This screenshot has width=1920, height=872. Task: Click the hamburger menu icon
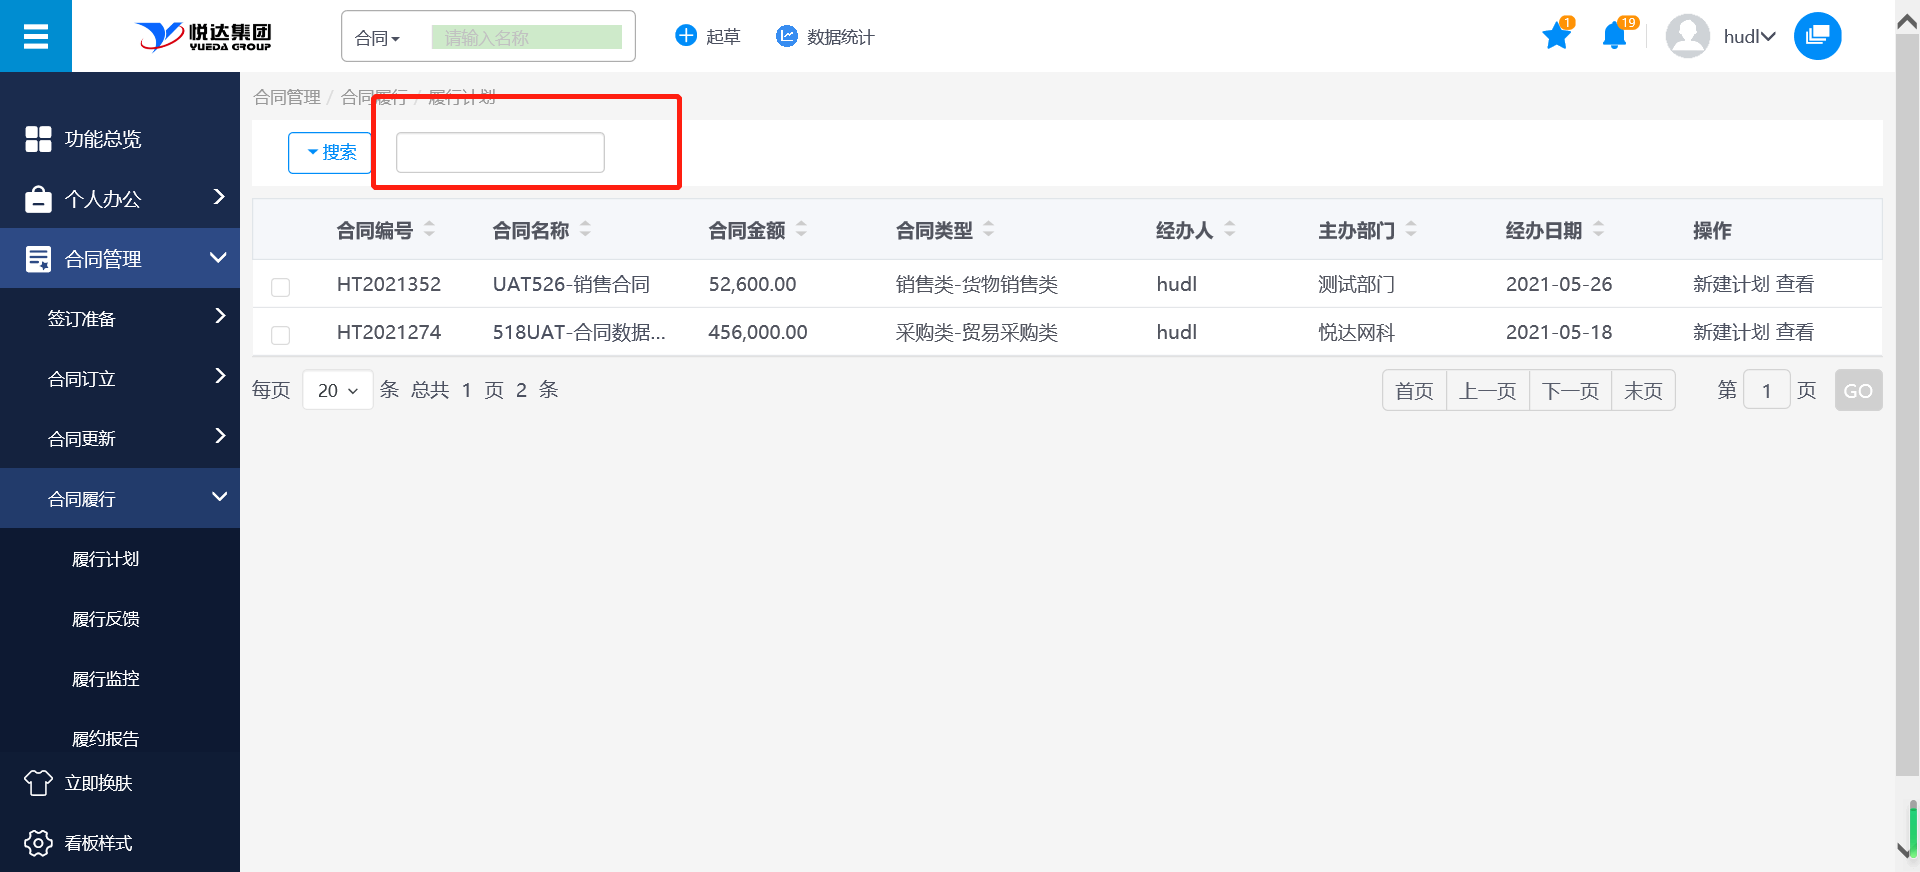pyautogui.click(x=36, y=37)
